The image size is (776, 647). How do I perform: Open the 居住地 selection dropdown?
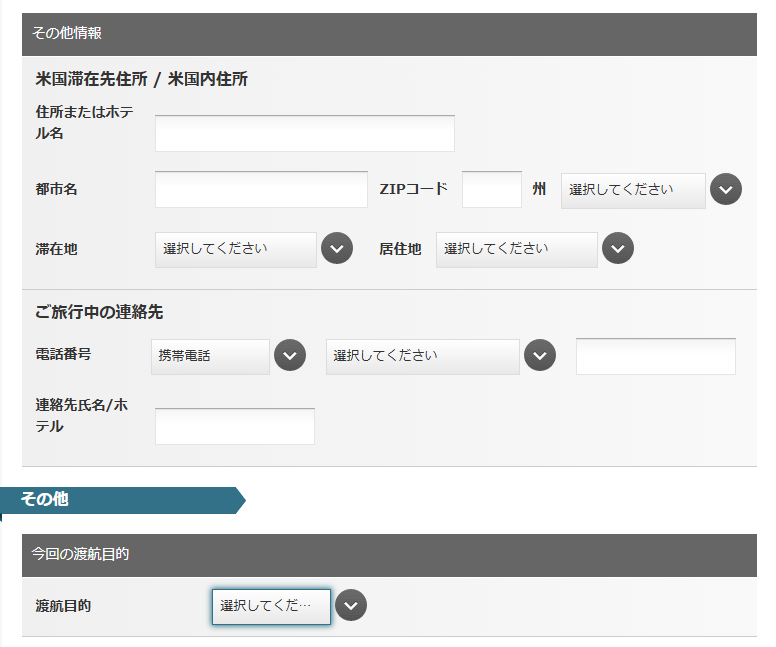click(517, 250)
